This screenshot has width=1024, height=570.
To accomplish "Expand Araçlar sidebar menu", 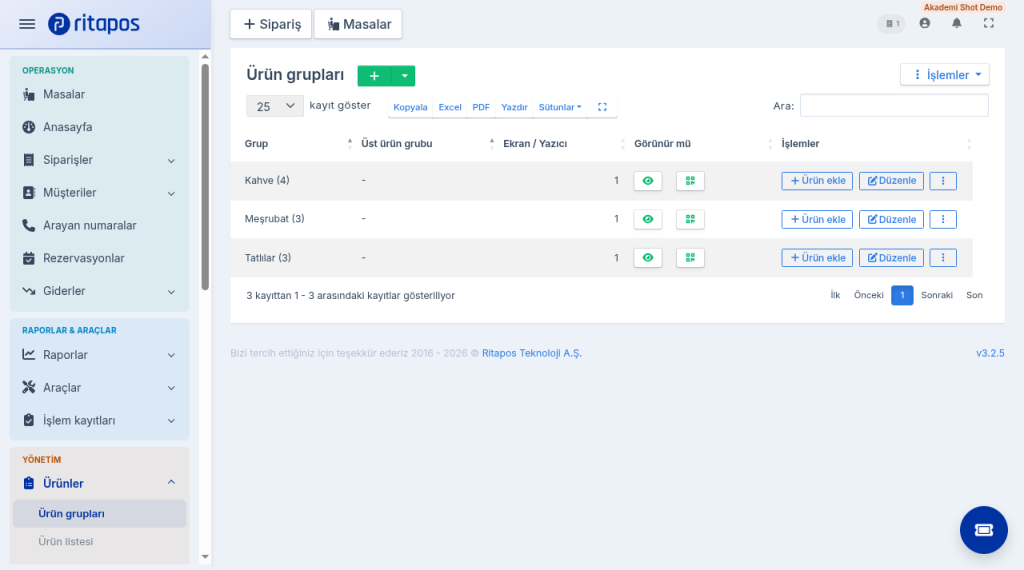I will (x=99, y=387).
